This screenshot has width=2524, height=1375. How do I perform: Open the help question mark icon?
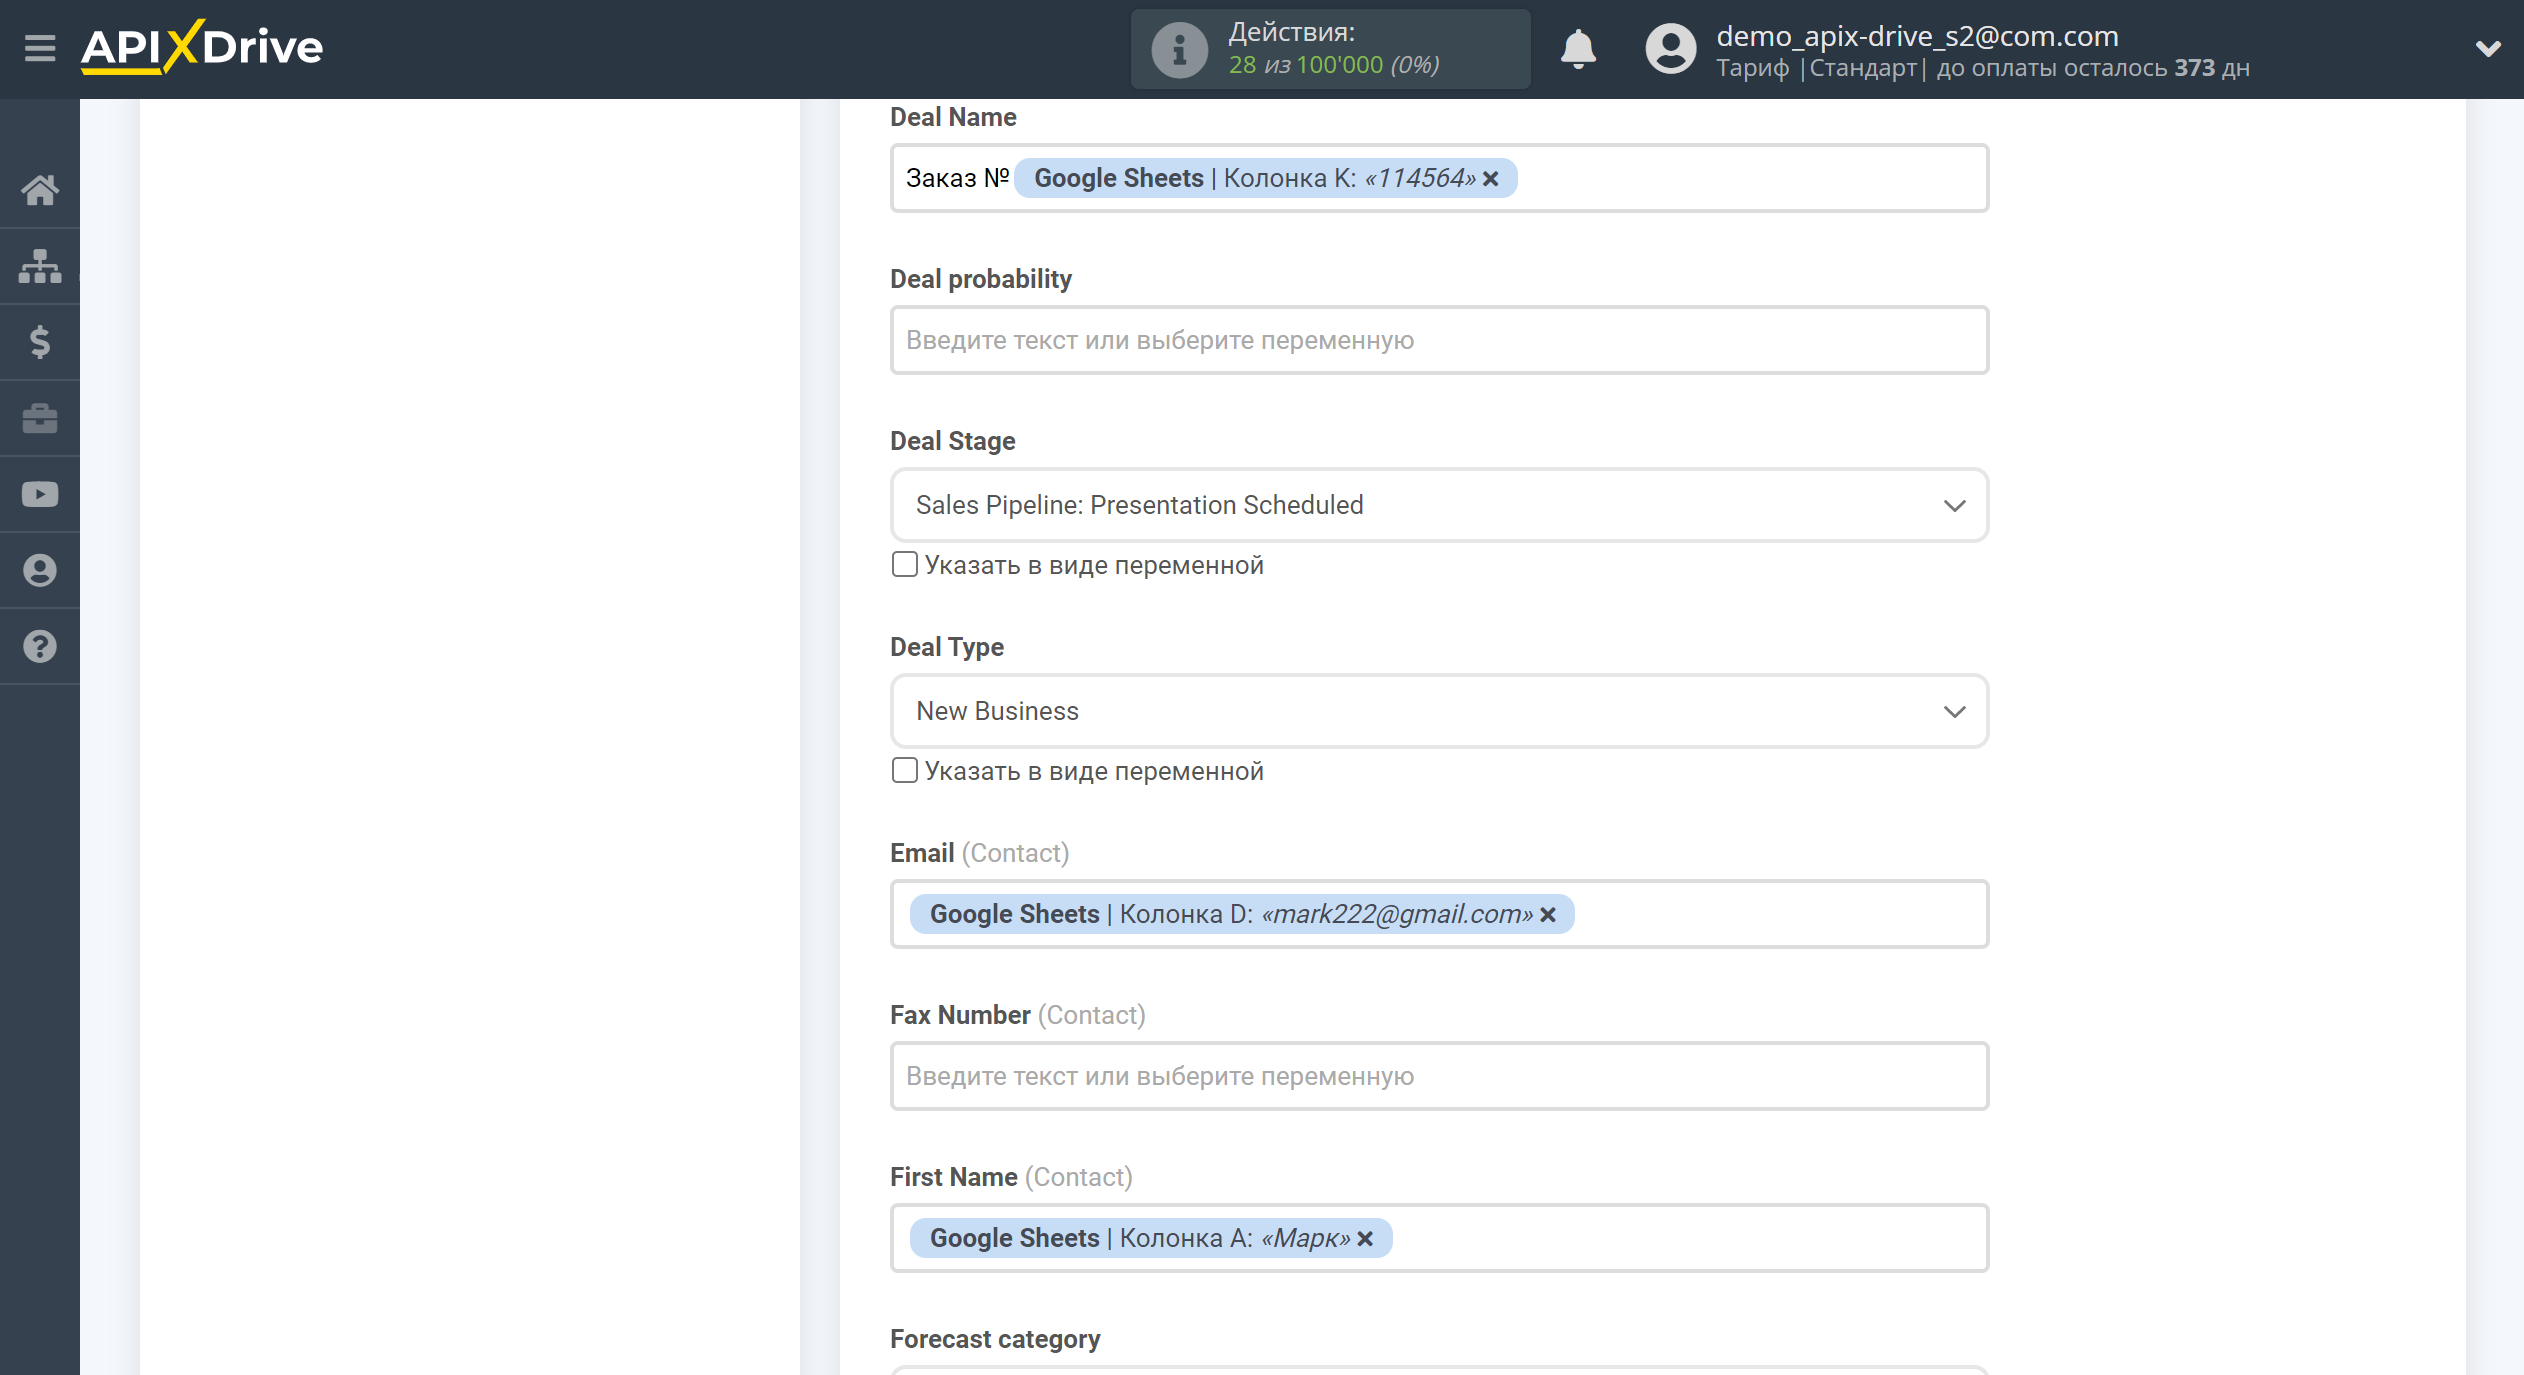click(40, 646)
